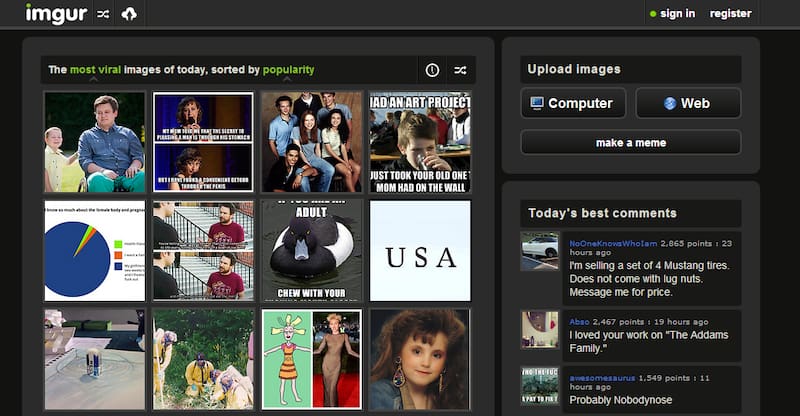Open the USA text image thumbnail

(x=420, y=250)
